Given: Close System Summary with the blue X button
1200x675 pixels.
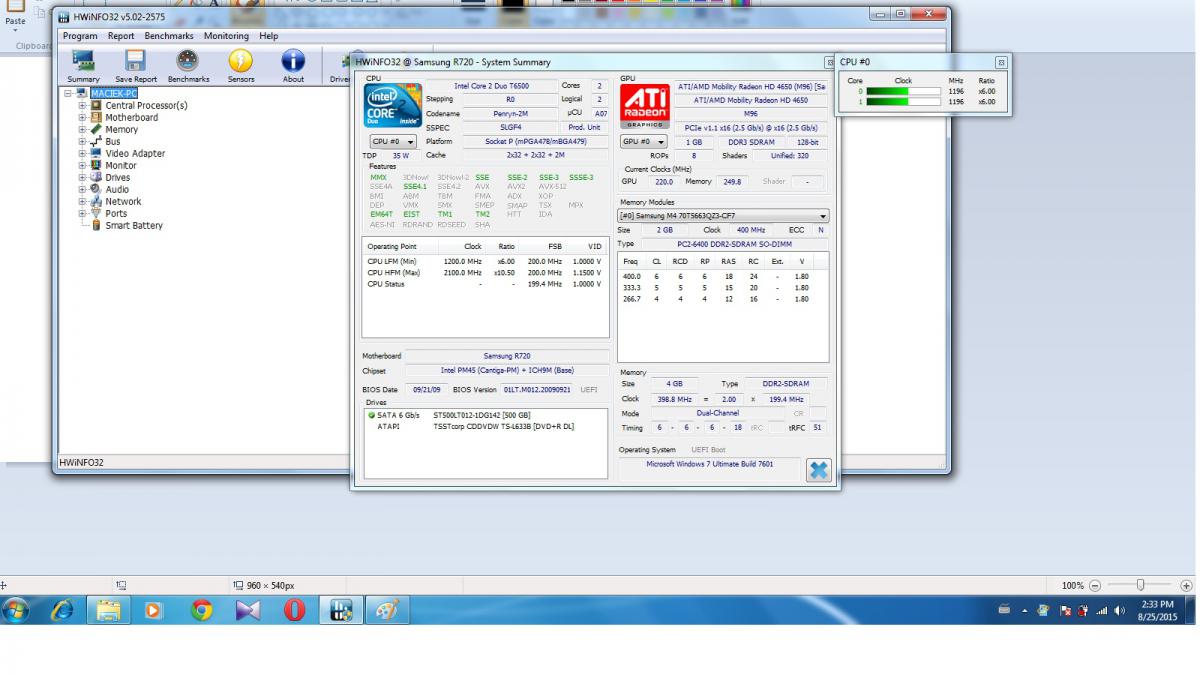Looking at the screenshot, I should coord(818,470).
